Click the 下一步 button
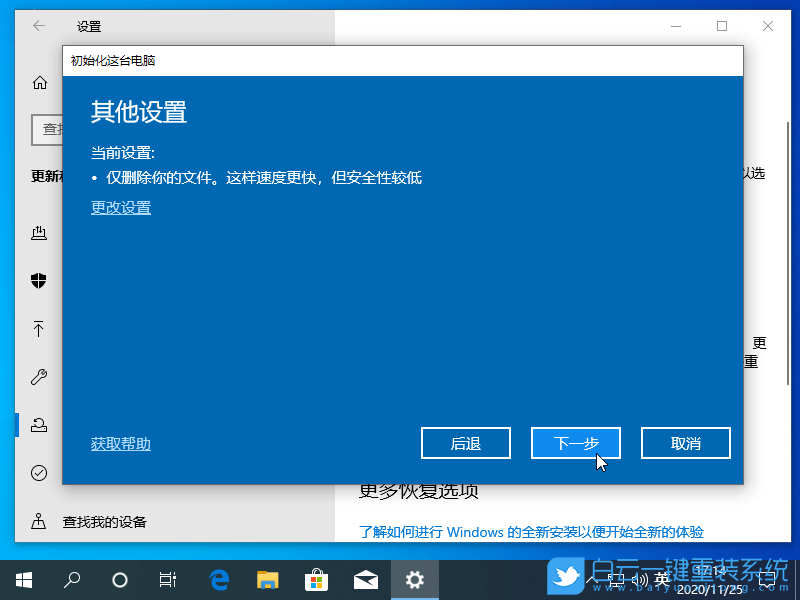 click(576, 443)
